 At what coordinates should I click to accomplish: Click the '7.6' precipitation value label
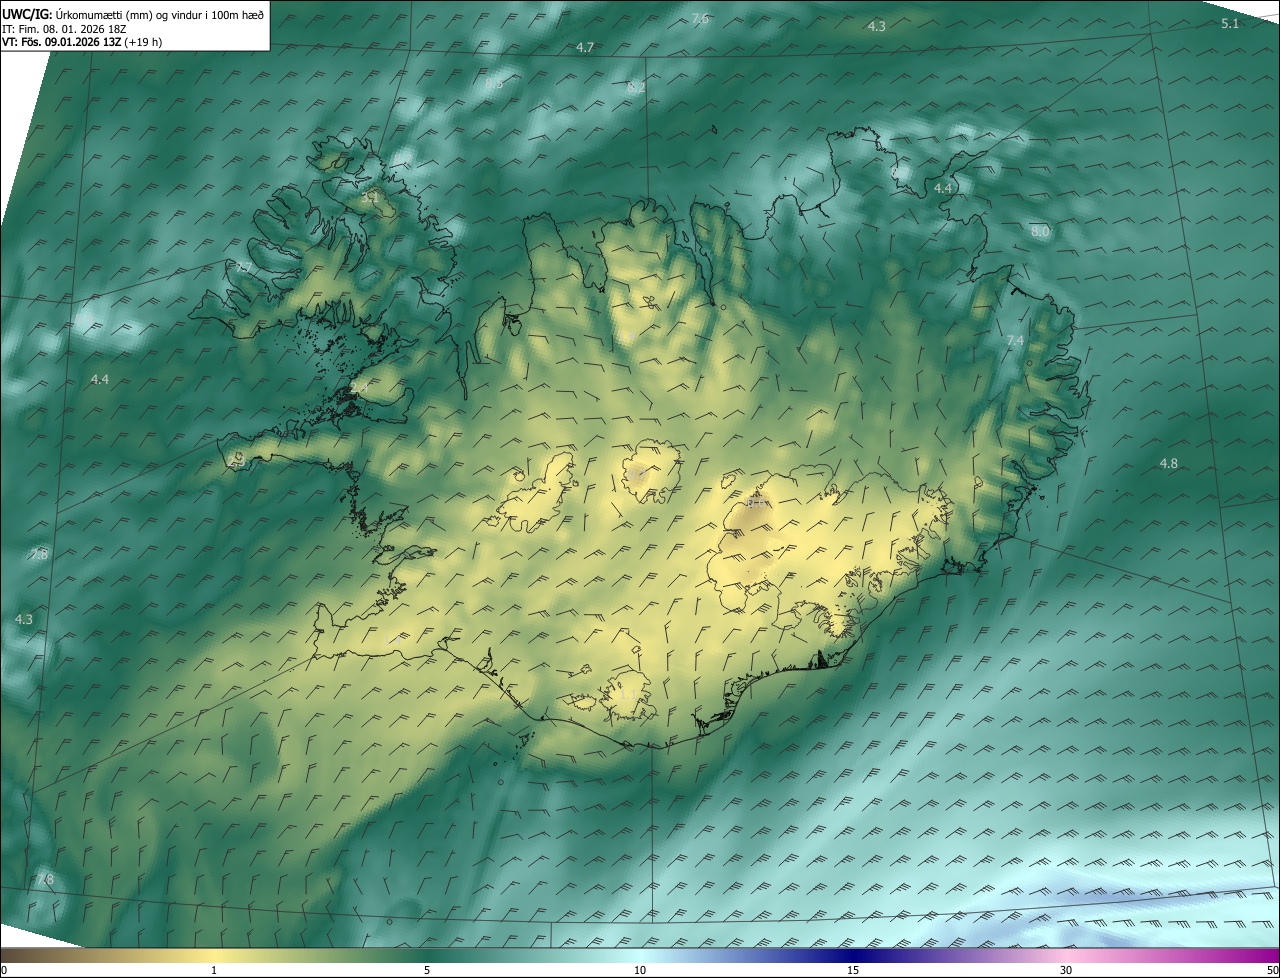point(700,18)
